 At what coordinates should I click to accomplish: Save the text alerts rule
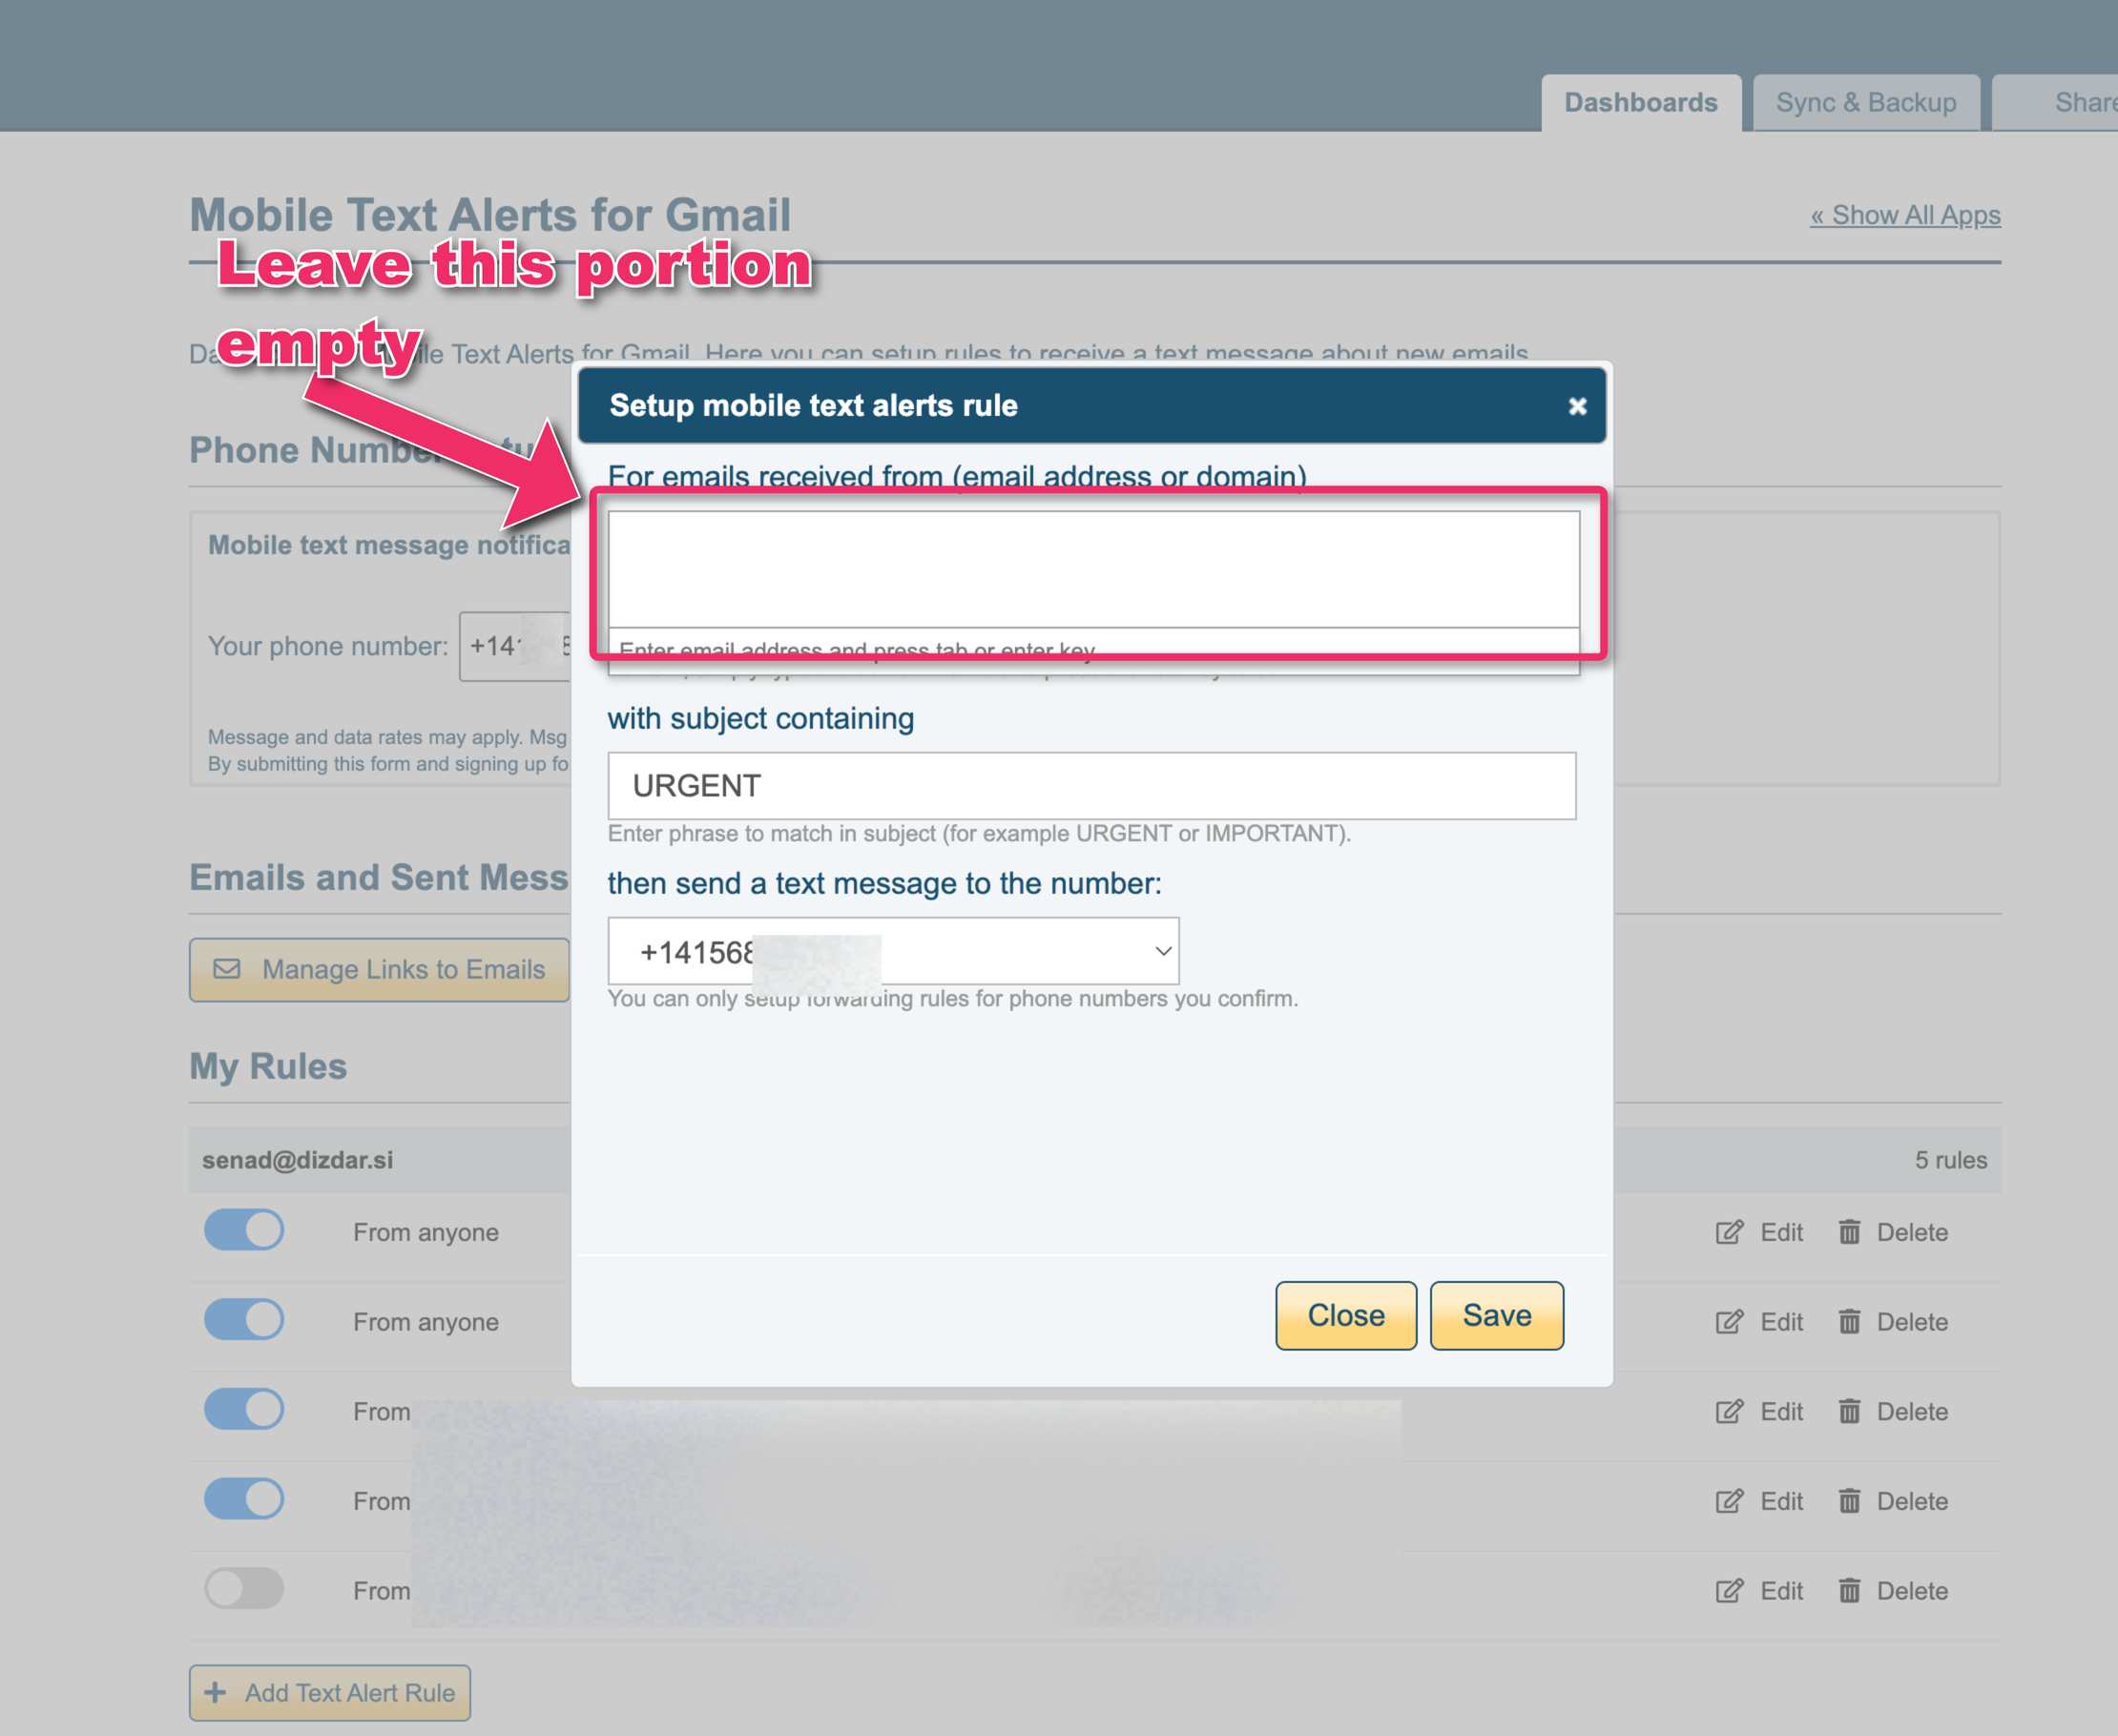point(1496,1315)
